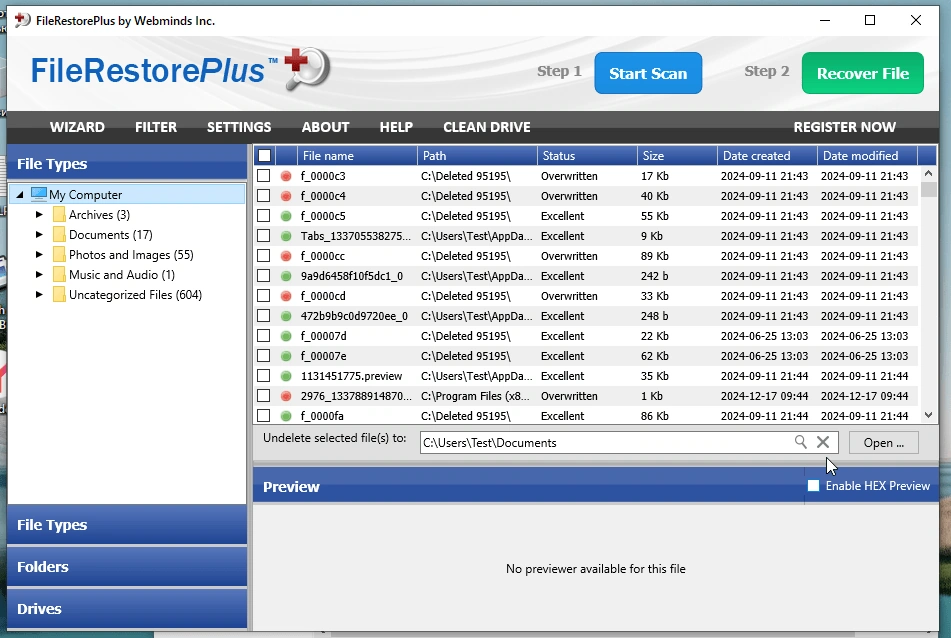This screenshot has width=951, height=638.
Task: Sort the list by Size column
Action: (x=677, y=155)
